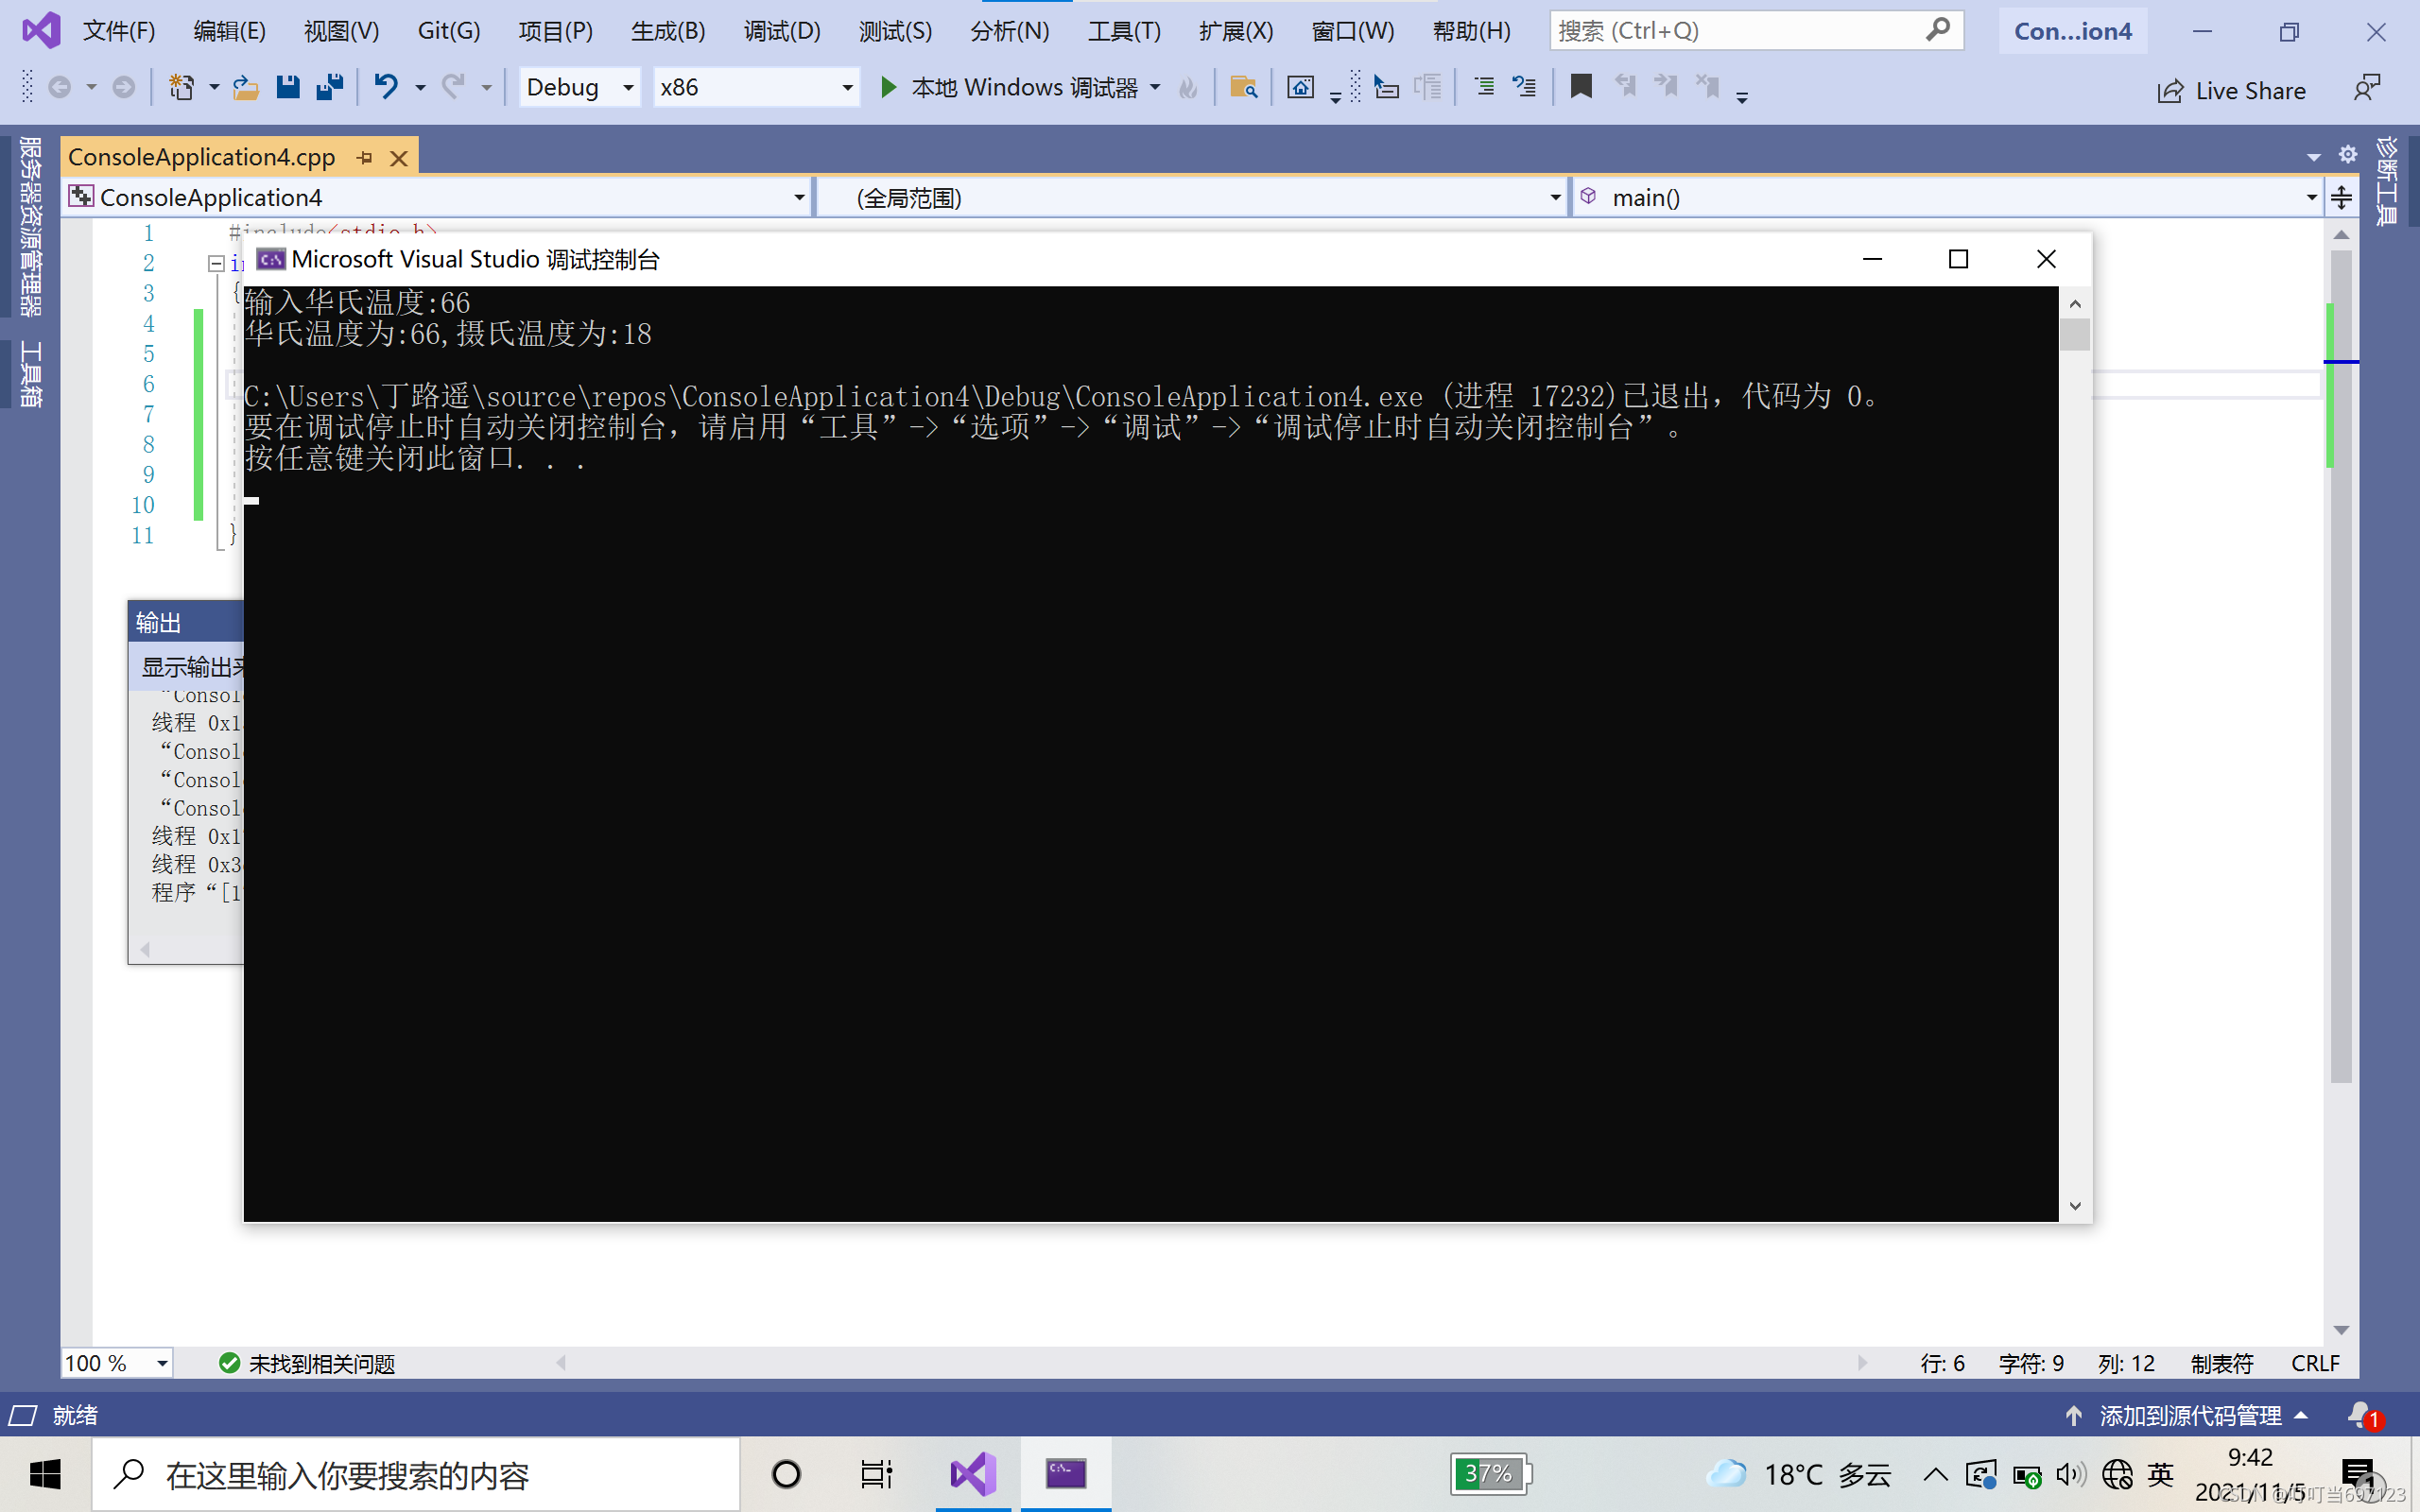
Task: Click the editor vertical scrollbar
Action: pyautogui.click(x=2341, y=666)
